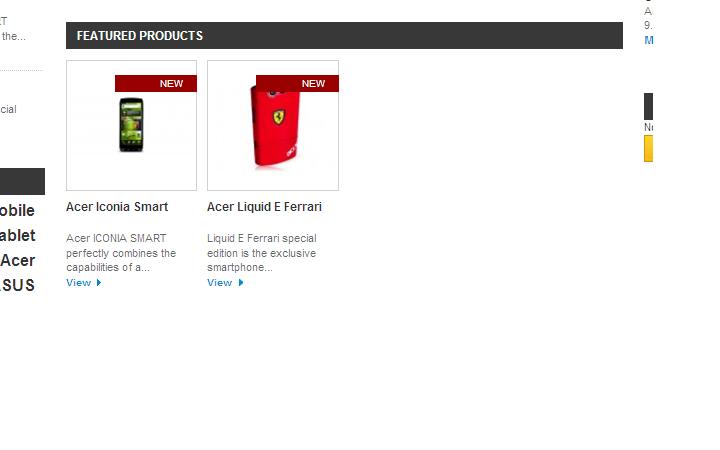Select the partially visible Mobile tag in left sidebar
This screenshot has width=720, height=450.
click(17, 210)
